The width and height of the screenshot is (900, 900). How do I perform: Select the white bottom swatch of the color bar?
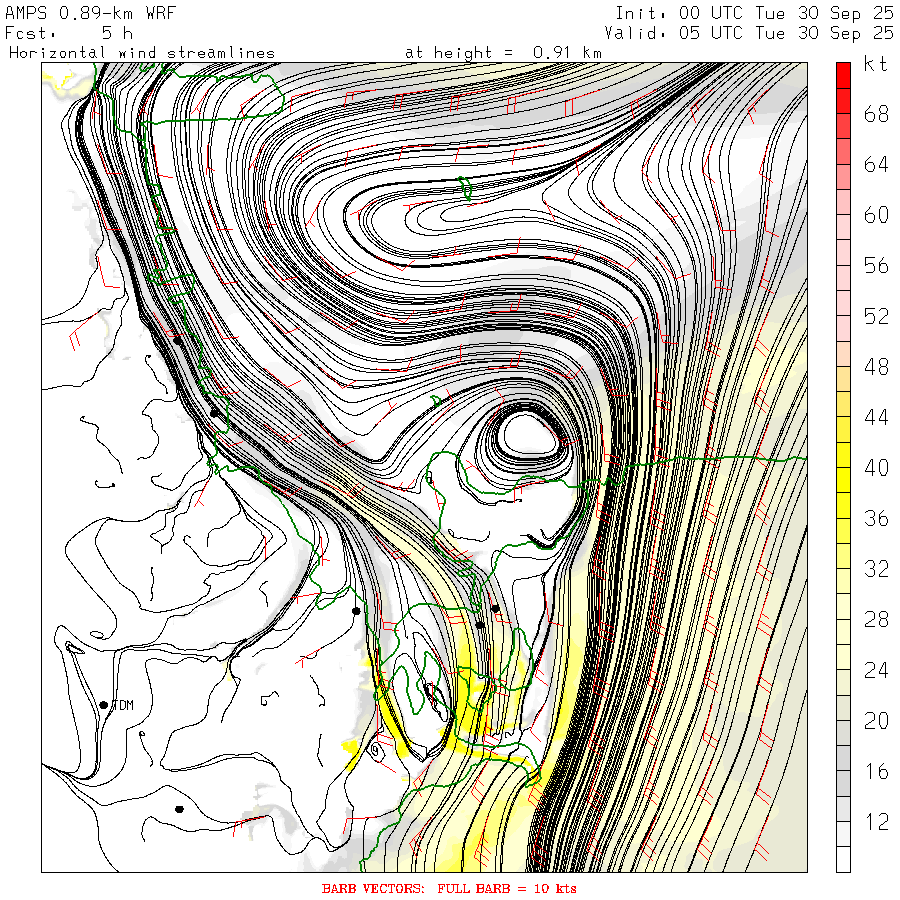843,860
